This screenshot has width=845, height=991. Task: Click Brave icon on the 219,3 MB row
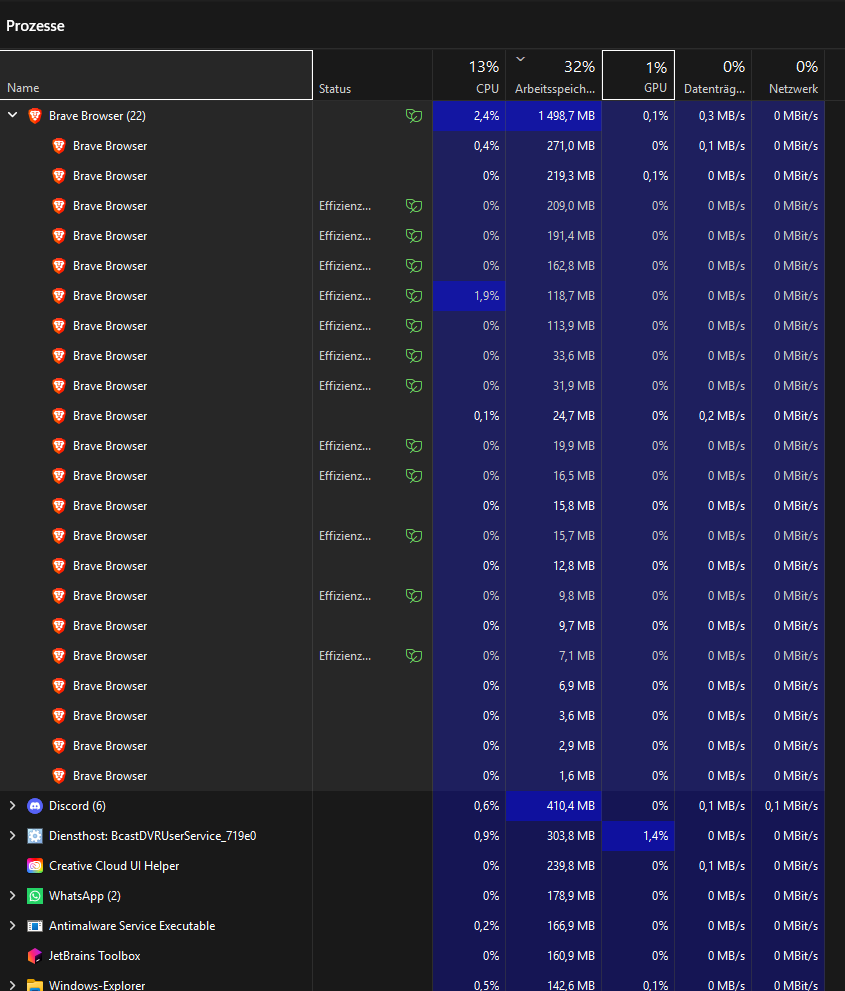pyautogui.click(x=59, y=176)
